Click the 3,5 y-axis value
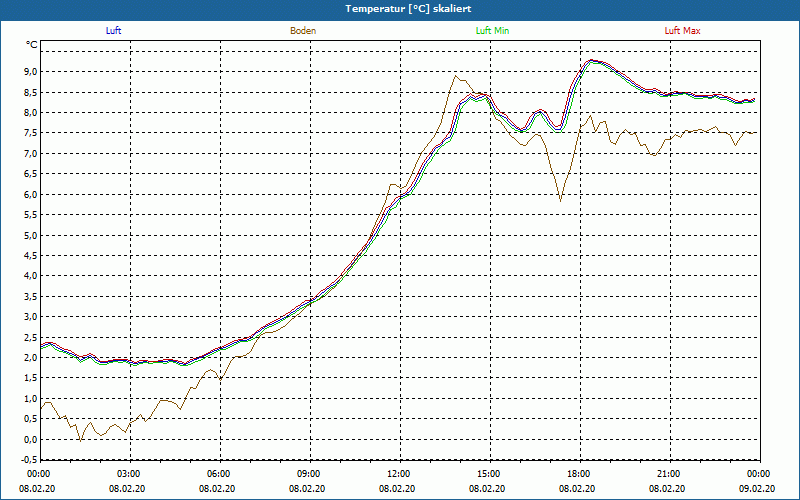This screenshot has width=800, height=500. [x=31, y=296]
